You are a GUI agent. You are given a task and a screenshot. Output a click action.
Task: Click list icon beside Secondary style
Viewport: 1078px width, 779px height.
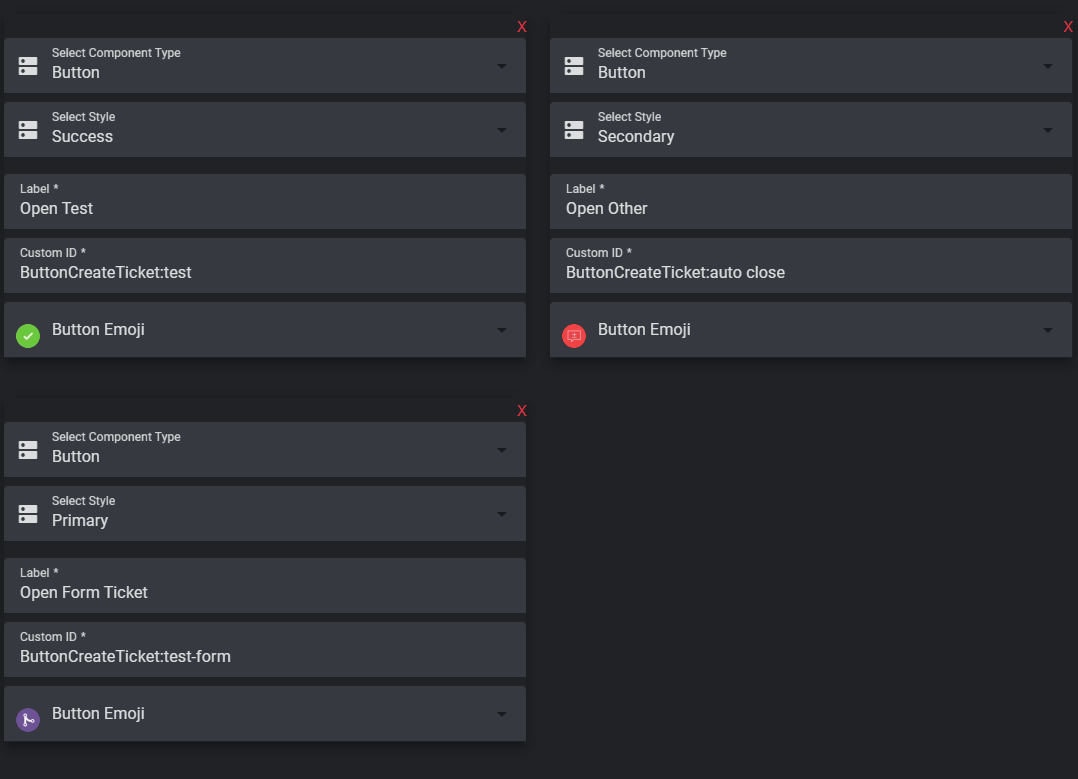point(574,130)
